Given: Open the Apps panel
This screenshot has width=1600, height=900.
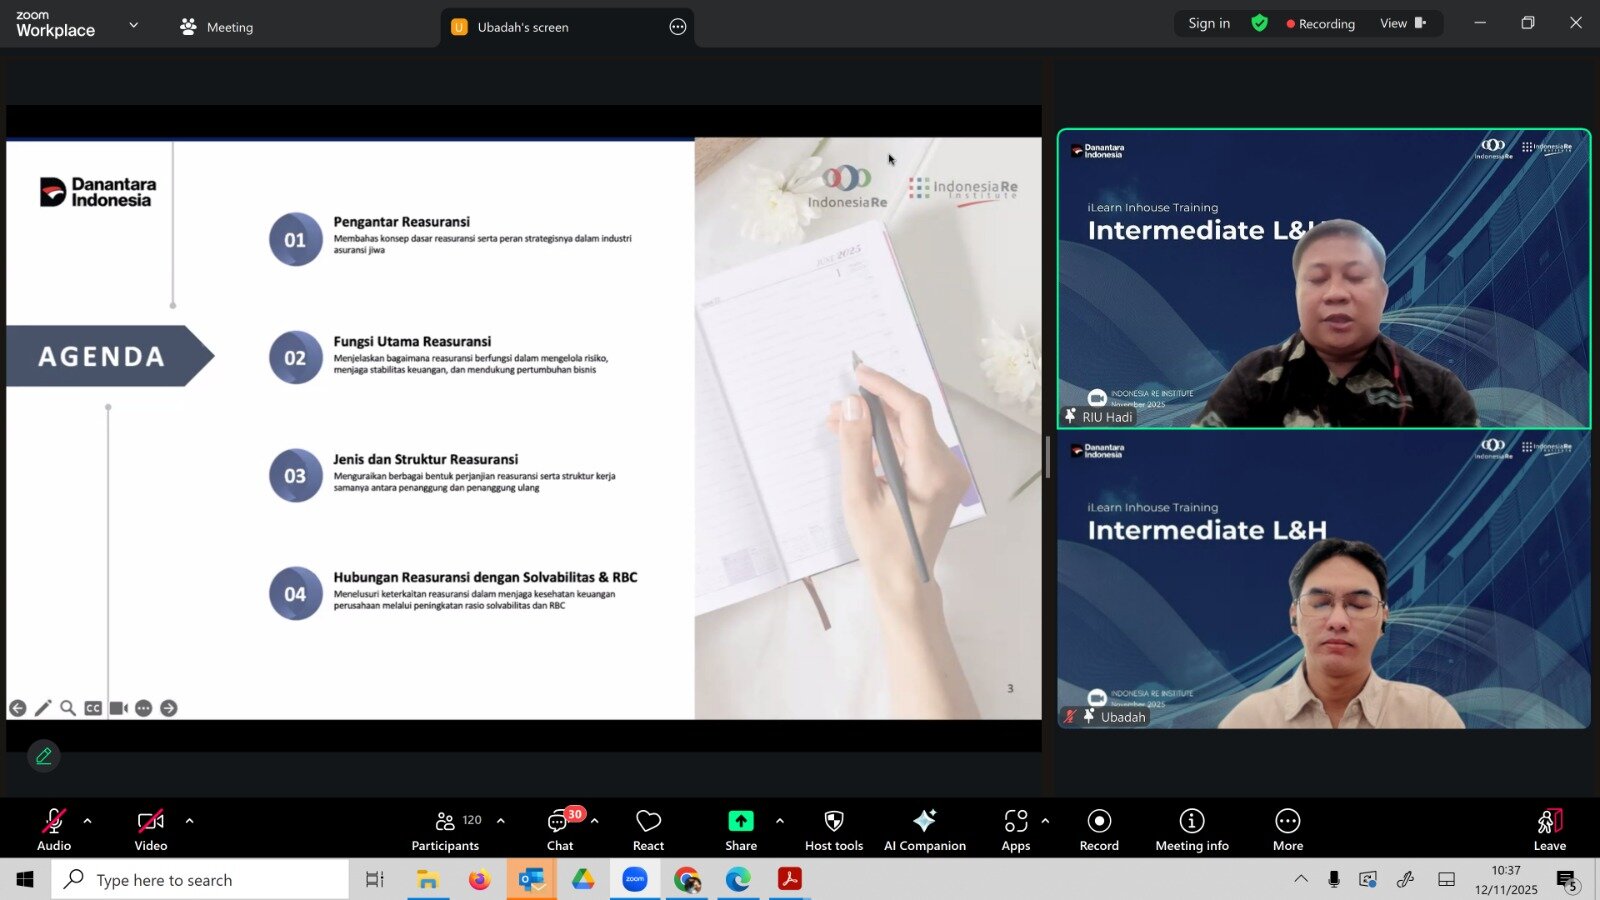Looking at the screenshot, I should [x=1016, y=829].
